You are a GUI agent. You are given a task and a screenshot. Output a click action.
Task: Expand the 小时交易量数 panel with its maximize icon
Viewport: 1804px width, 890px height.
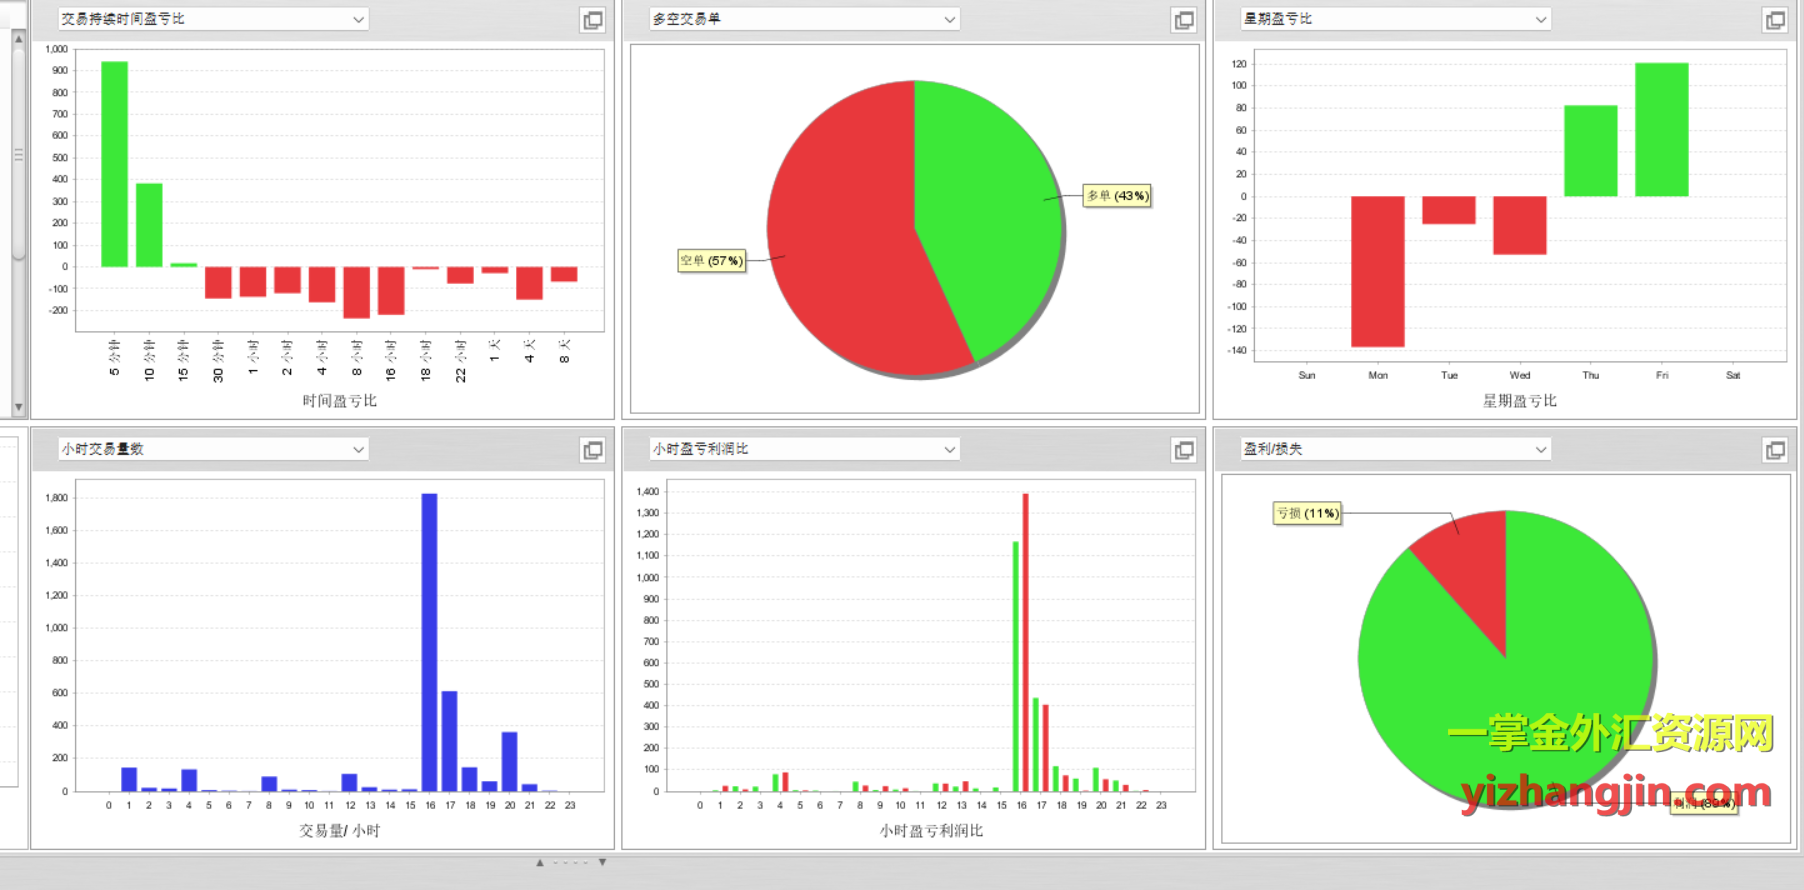tap(592, 451)
